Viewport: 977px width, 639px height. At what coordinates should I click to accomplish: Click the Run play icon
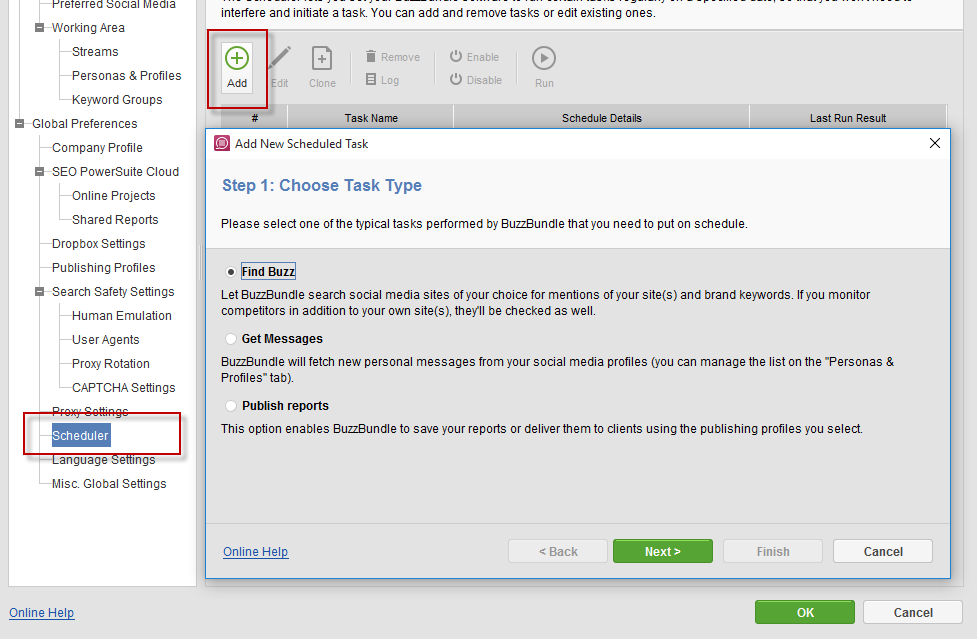click(544, 59)
